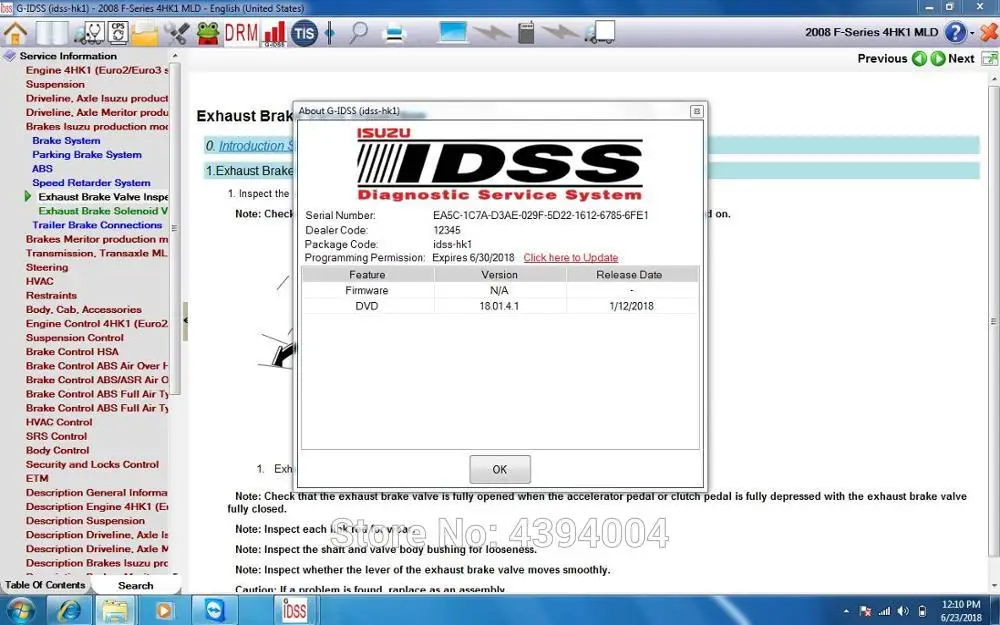Open the Introduction link in document
Image resolution: width=1000 pixels, height=625 pixels.
pos(255,146)
